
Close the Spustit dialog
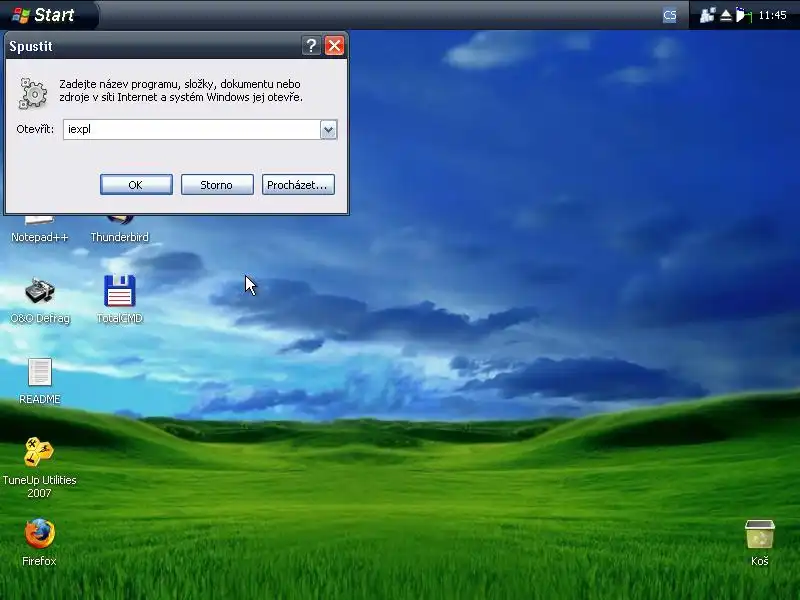coord(334,45)
